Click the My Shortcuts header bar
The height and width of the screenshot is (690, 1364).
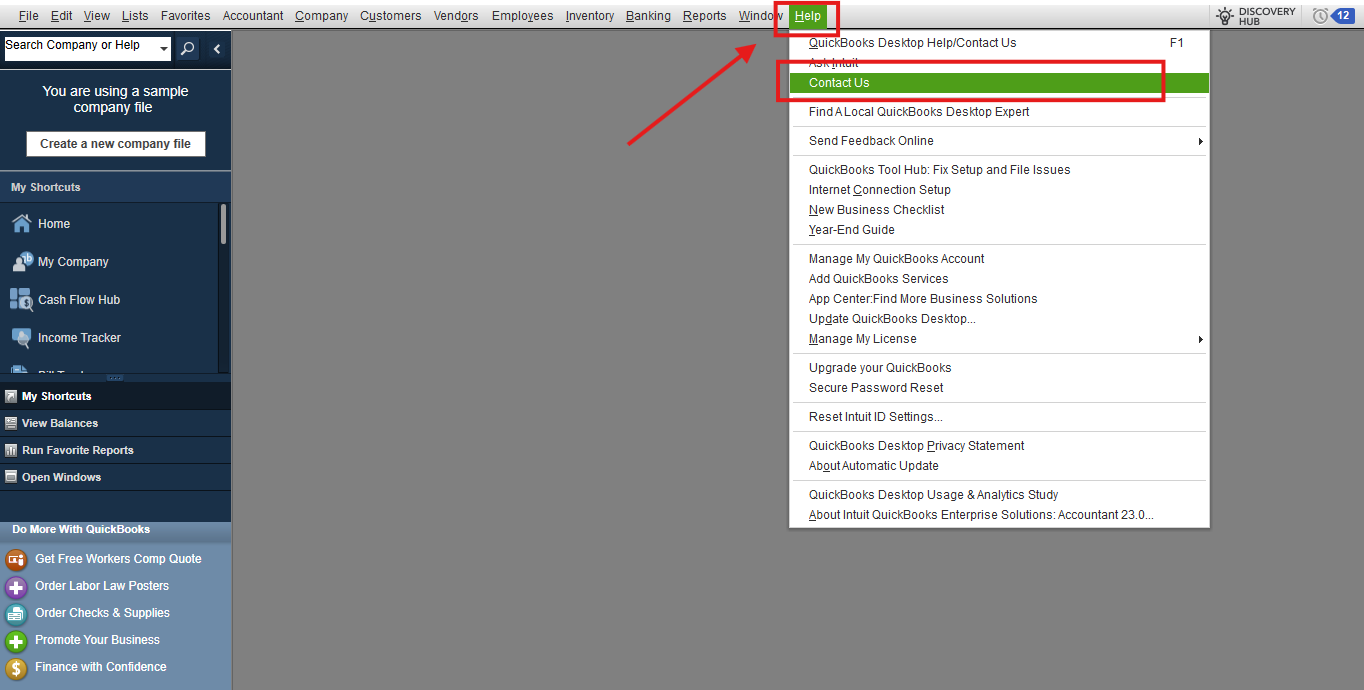pyautogui.click(x=115, y=188)
